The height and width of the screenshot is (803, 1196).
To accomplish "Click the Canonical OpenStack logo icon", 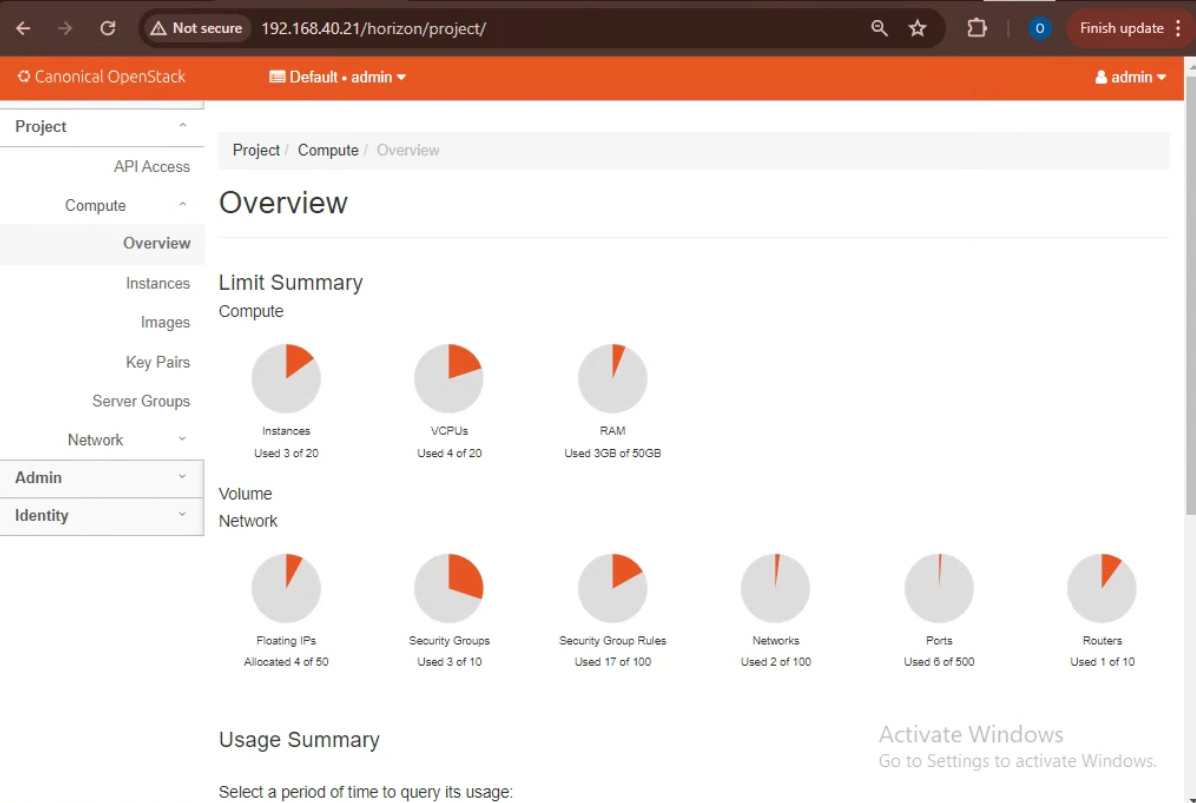I will [24, 77].
